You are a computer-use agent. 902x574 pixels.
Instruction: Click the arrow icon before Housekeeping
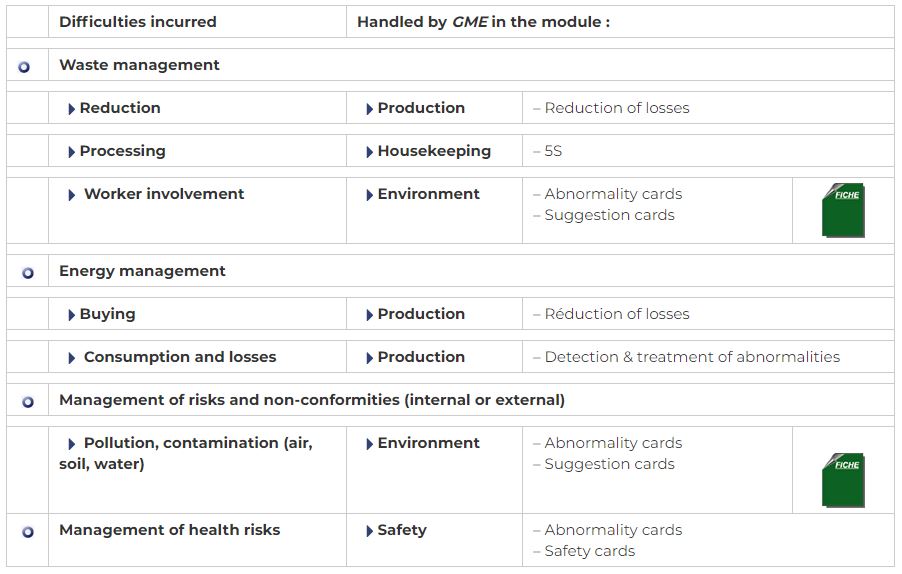pyautogui.click(x=369, y=152)
